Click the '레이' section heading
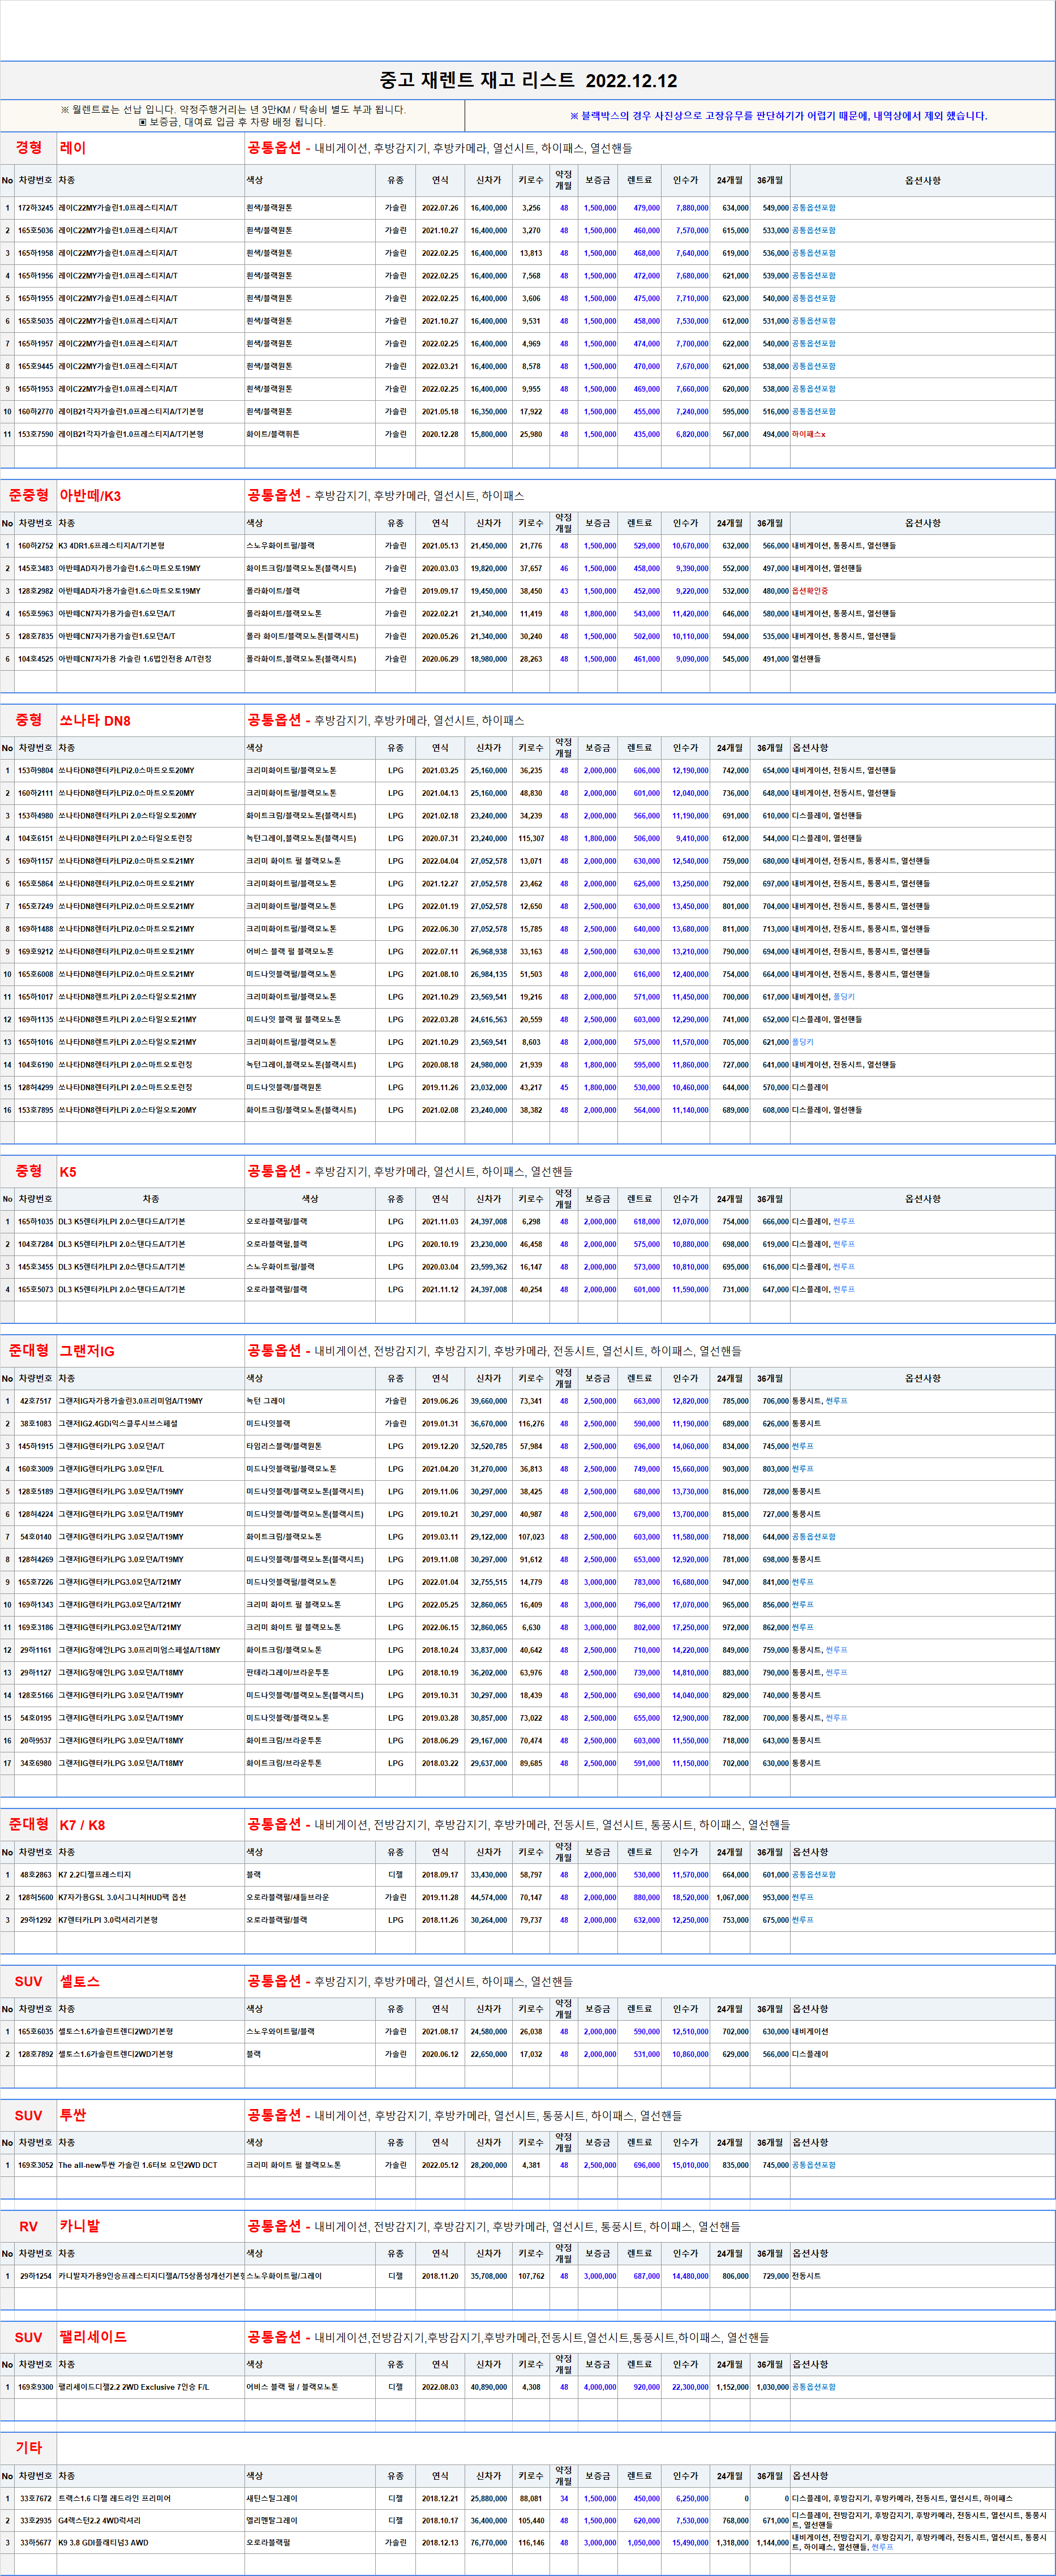The height and width of the screenshot is (2576, 1056). [x=73, y=148]
